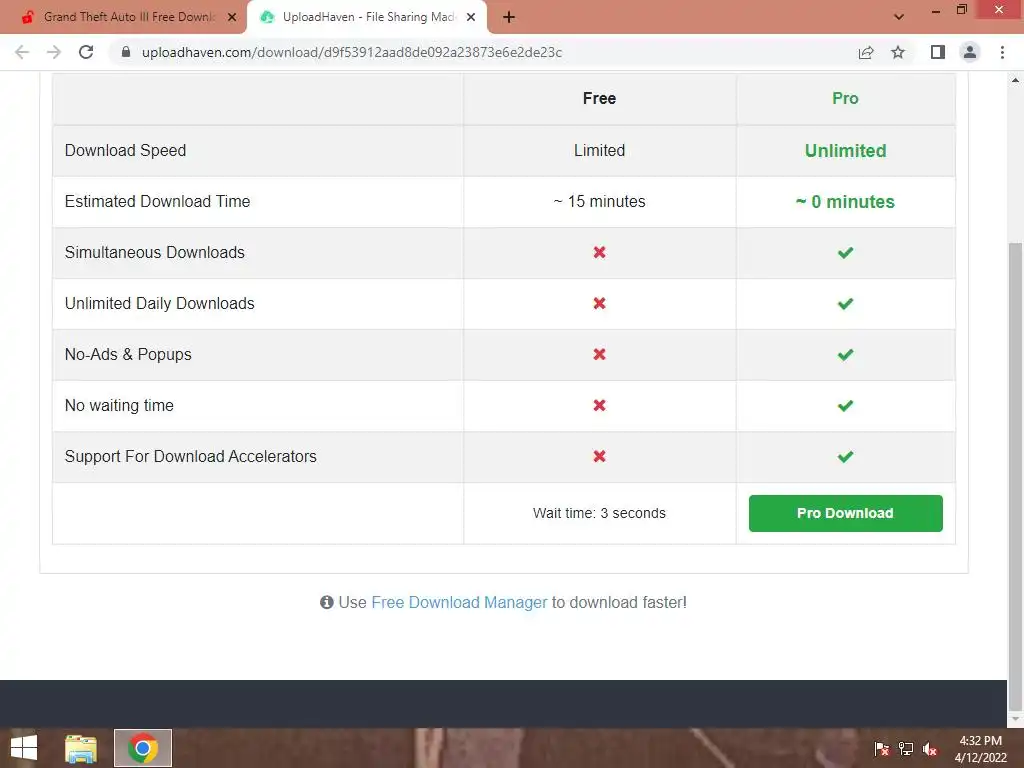Close the UploadHaven tab
The image size is (1024, 768).
pyautogui.click(x=471, y=18)
